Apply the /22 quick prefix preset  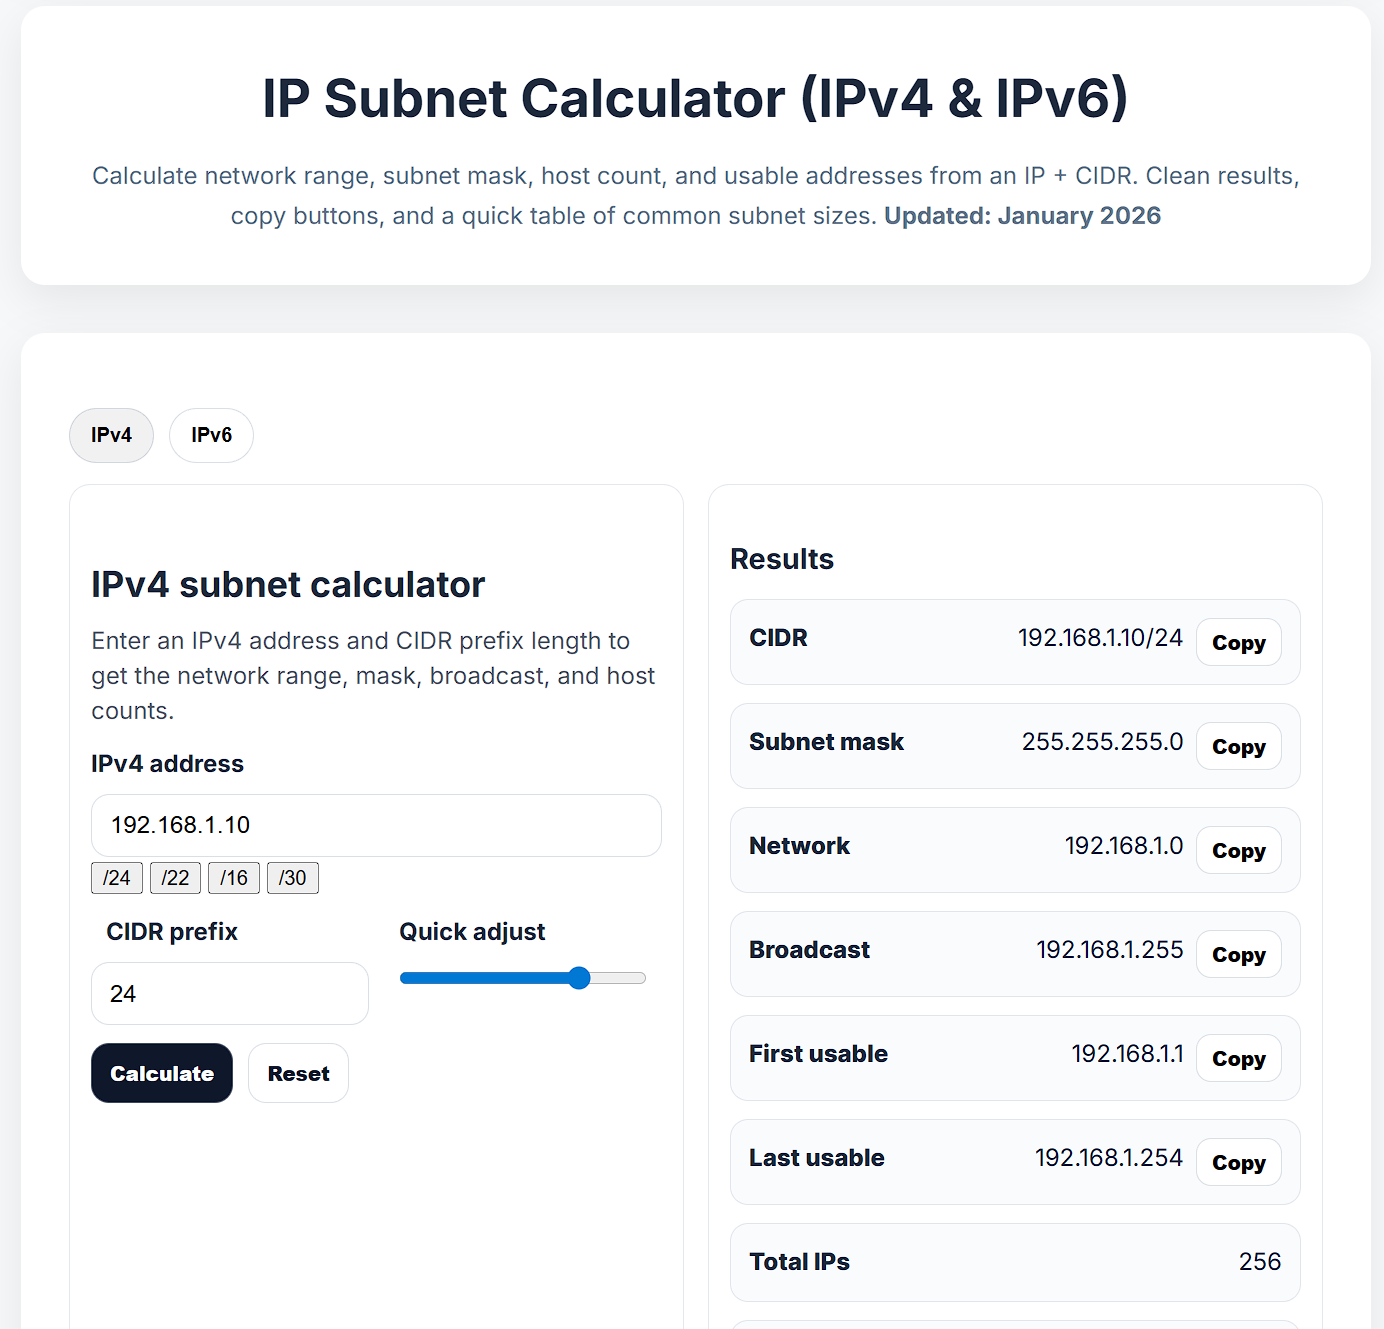[175, 878]
